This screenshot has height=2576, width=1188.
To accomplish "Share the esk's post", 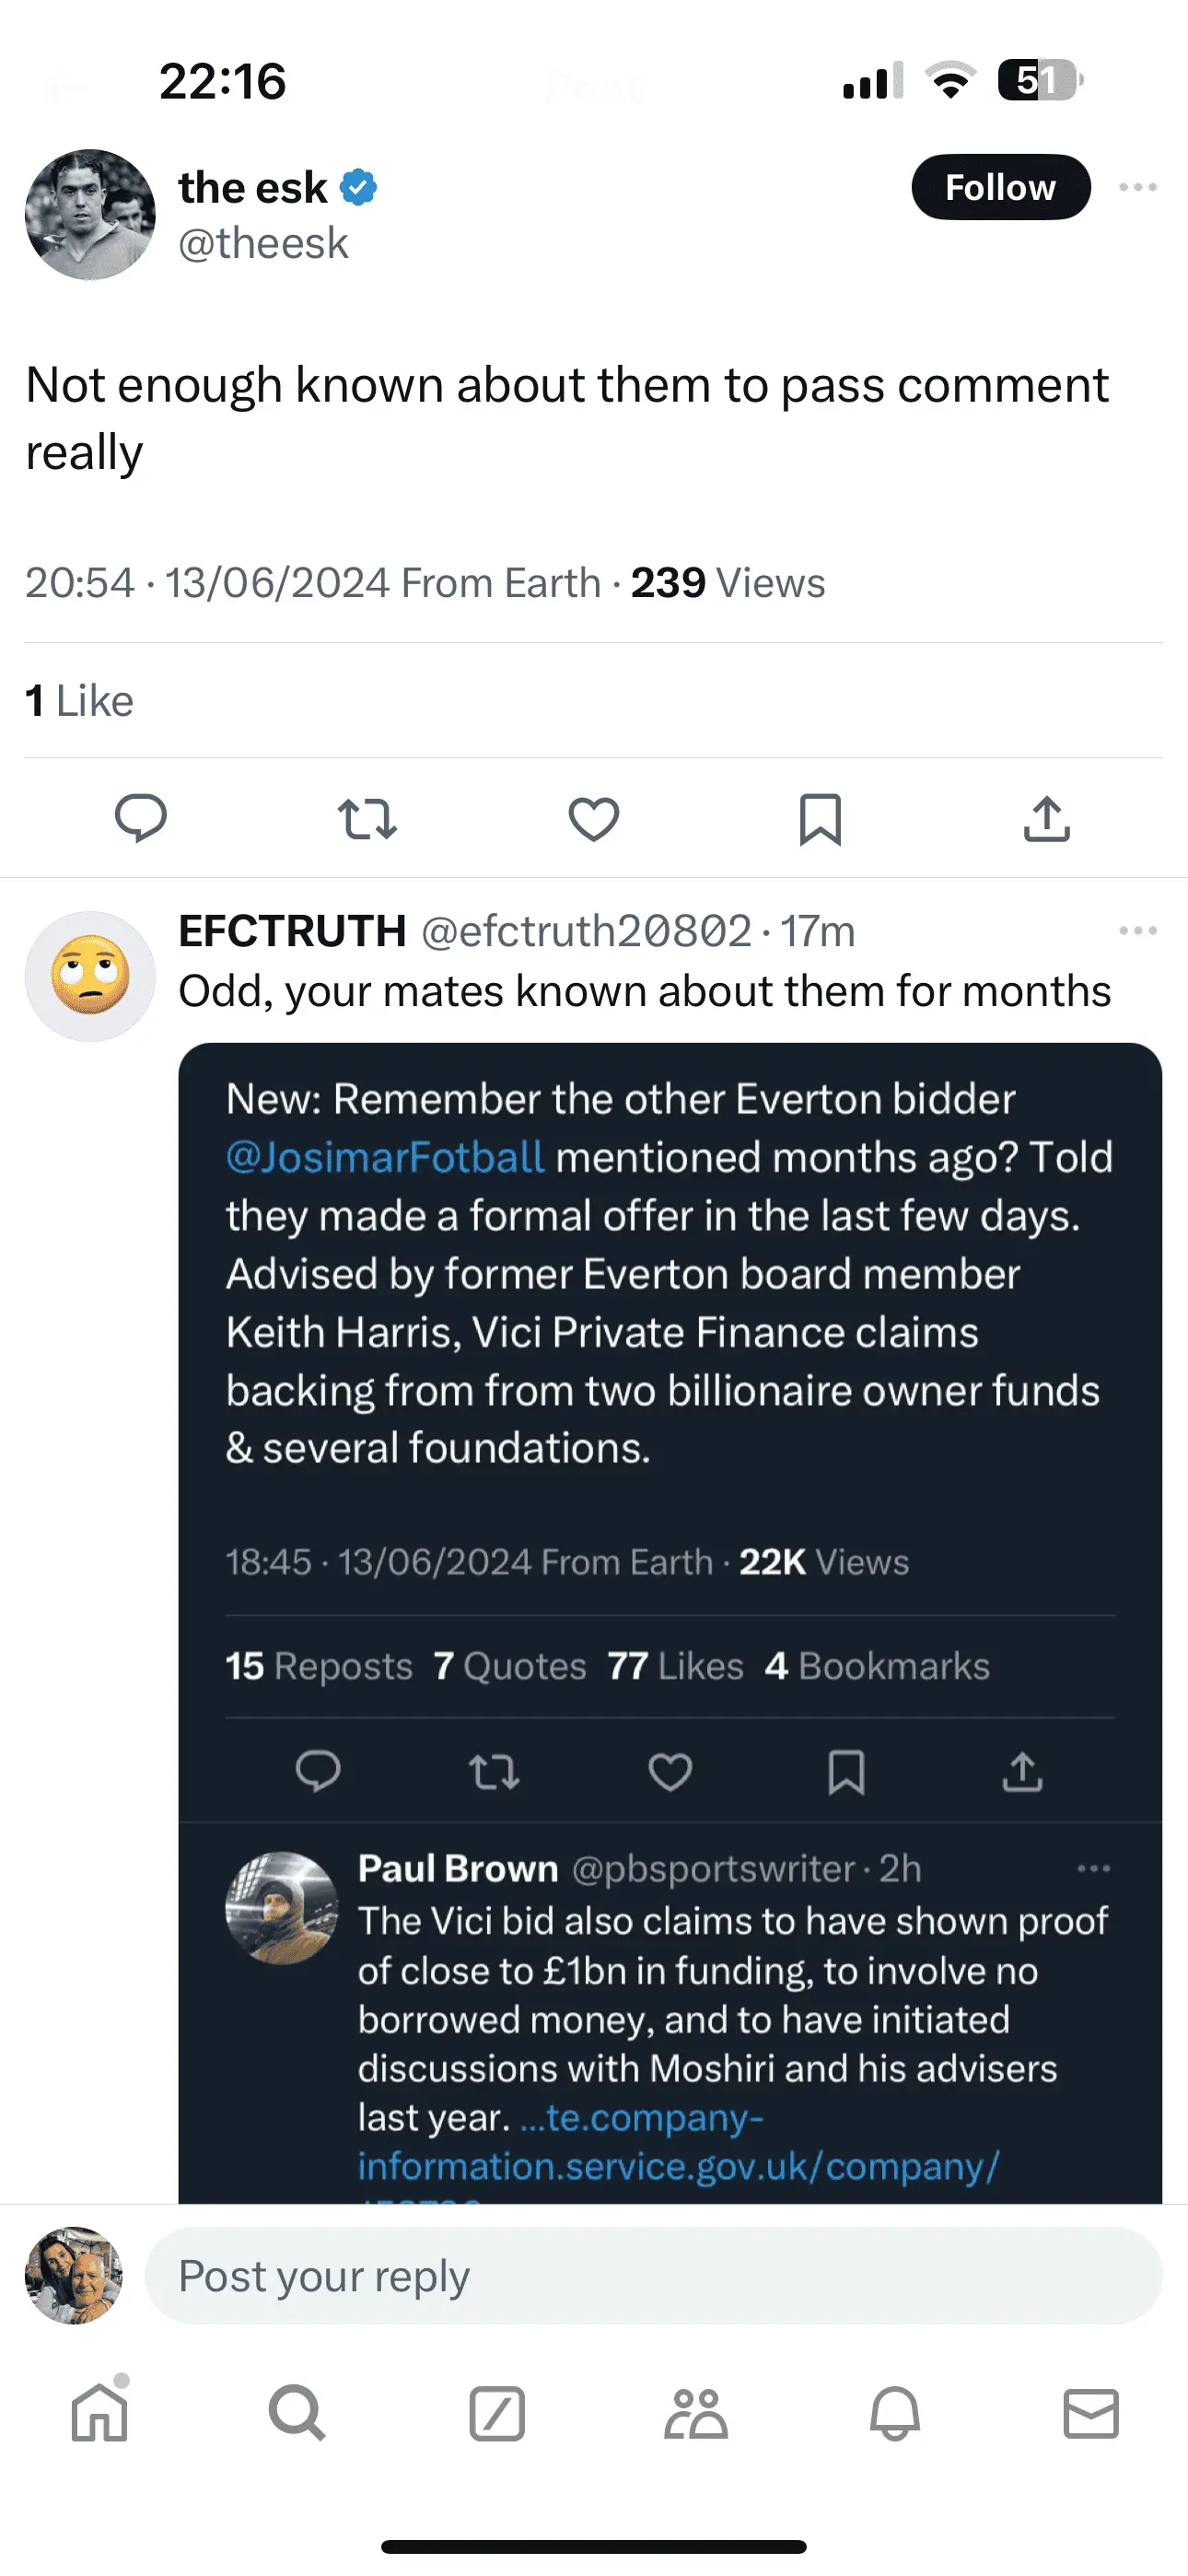I will pos(1047,819).
